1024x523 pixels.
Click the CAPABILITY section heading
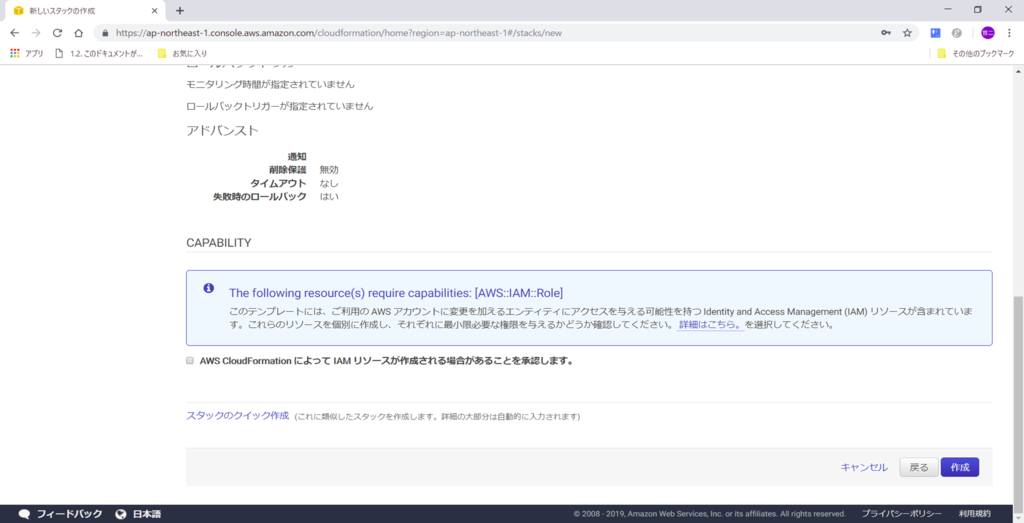pos(219,243)
